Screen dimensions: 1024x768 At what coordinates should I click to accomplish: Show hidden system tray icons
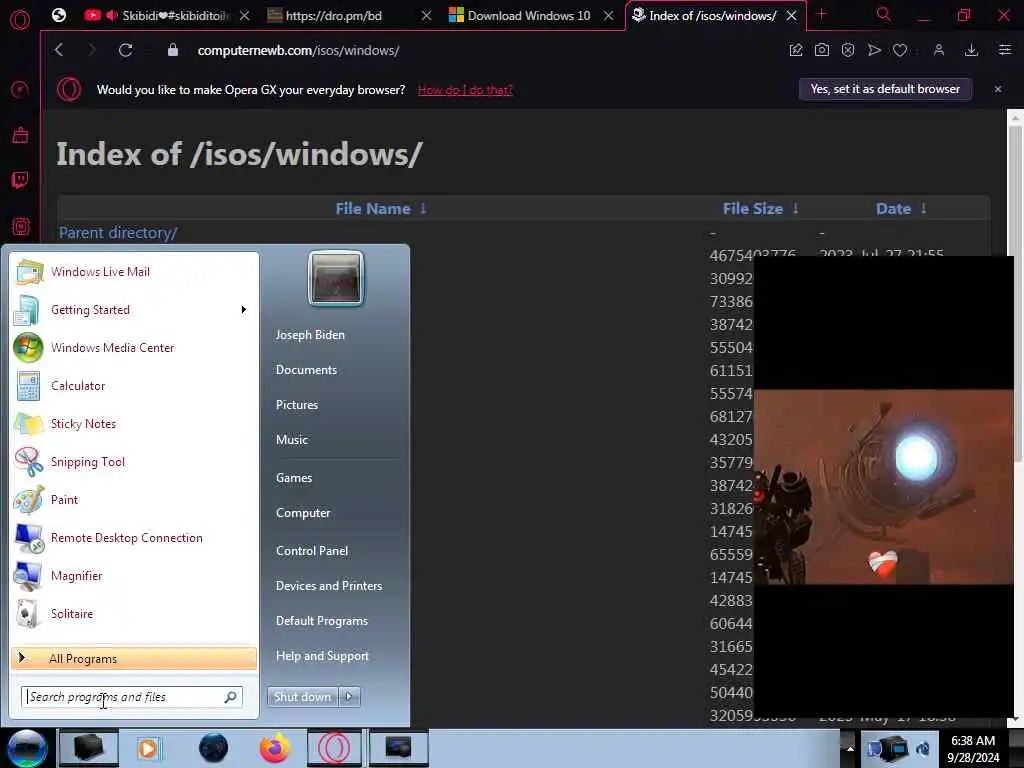pyautogui.click(x=850, y=748)
